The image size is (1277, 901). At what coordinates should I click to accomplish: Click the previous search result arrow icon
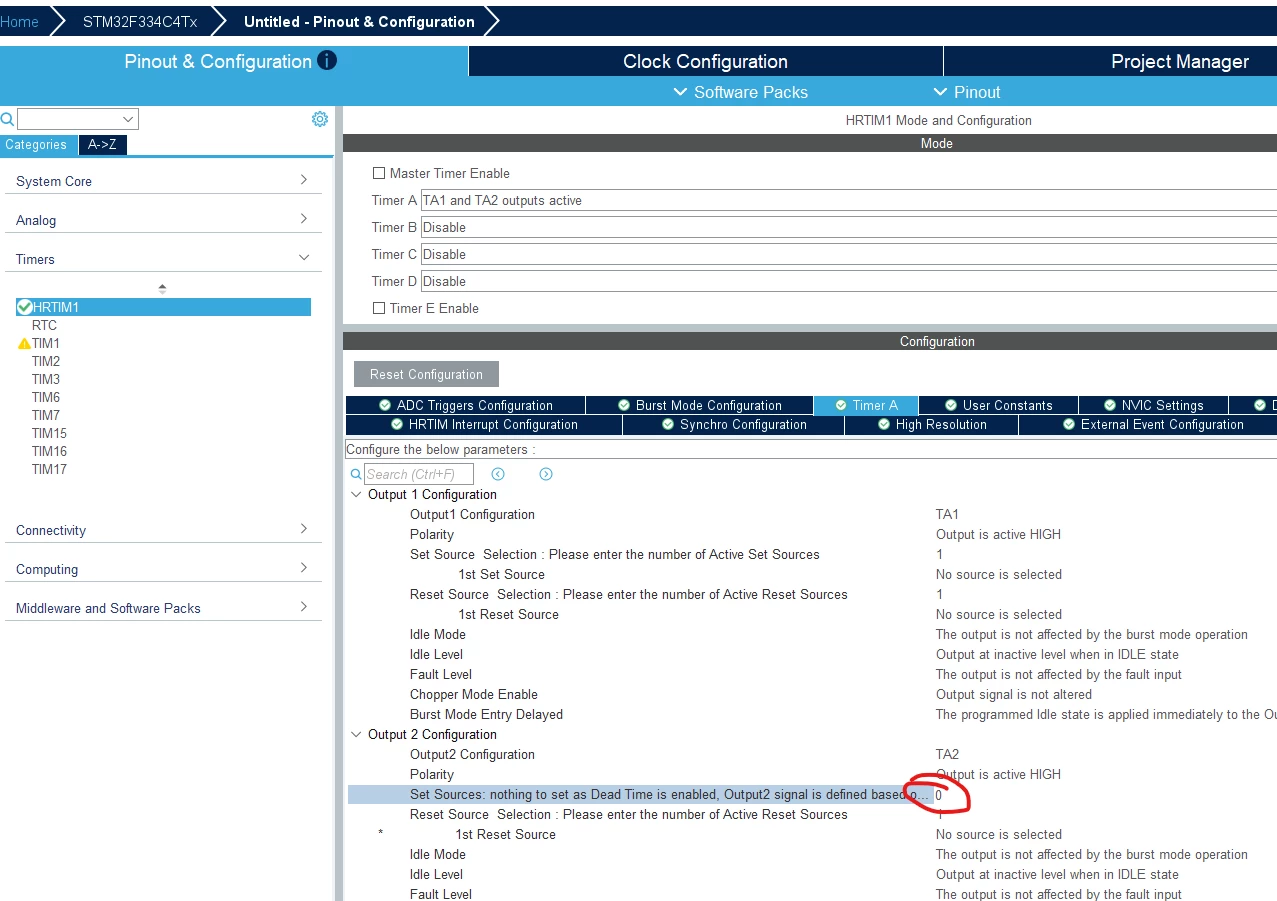point(498,474)
